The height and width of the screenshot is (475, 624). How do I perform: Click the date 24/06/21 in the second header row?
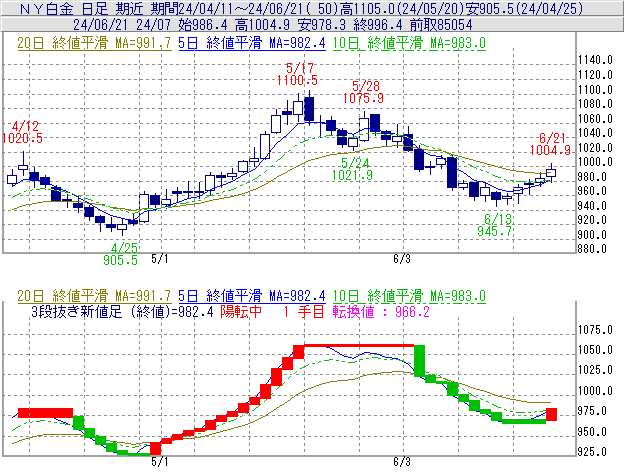100,25
